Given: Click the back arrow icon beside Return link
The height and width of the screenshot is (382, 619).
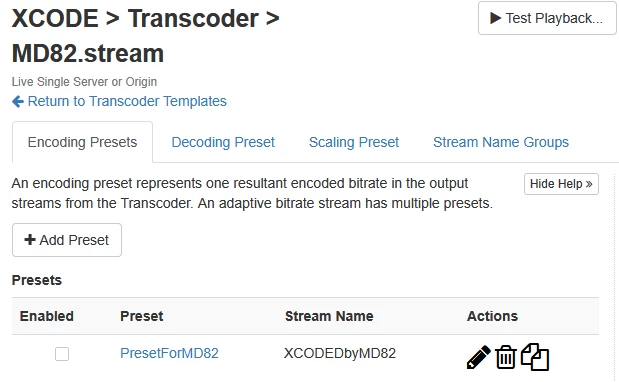Looking at the screenshot, I should 18,101.
